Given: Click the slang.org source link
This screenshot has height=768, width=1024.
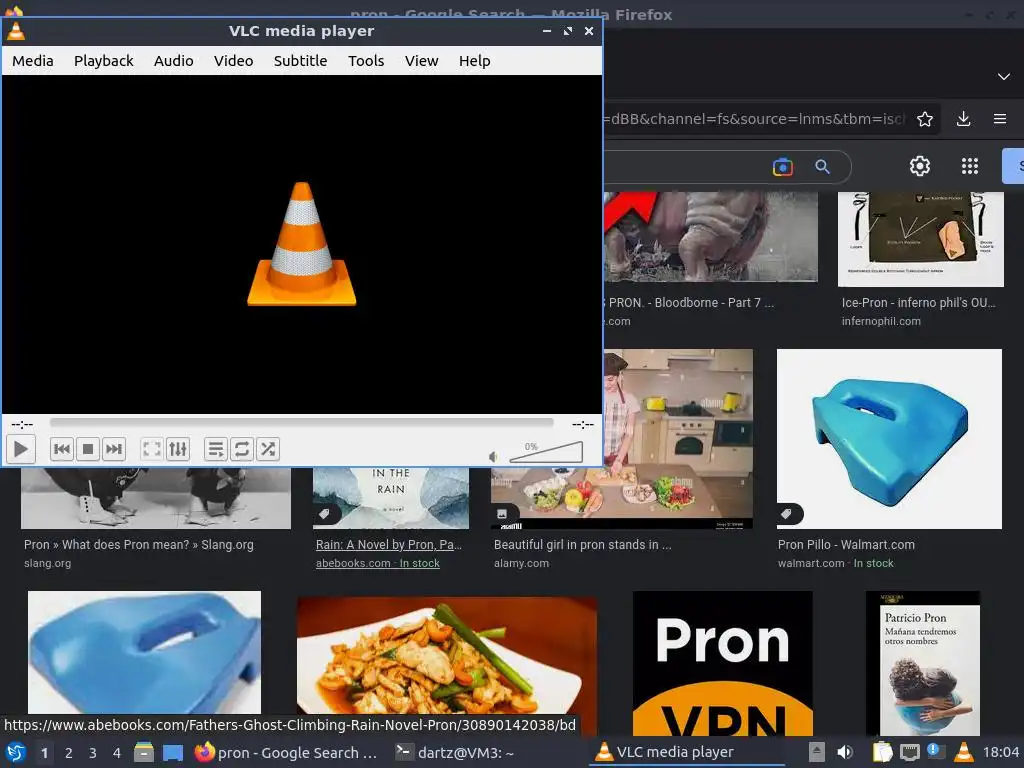Looking at the screenshot, I should [x=47, y=563].
